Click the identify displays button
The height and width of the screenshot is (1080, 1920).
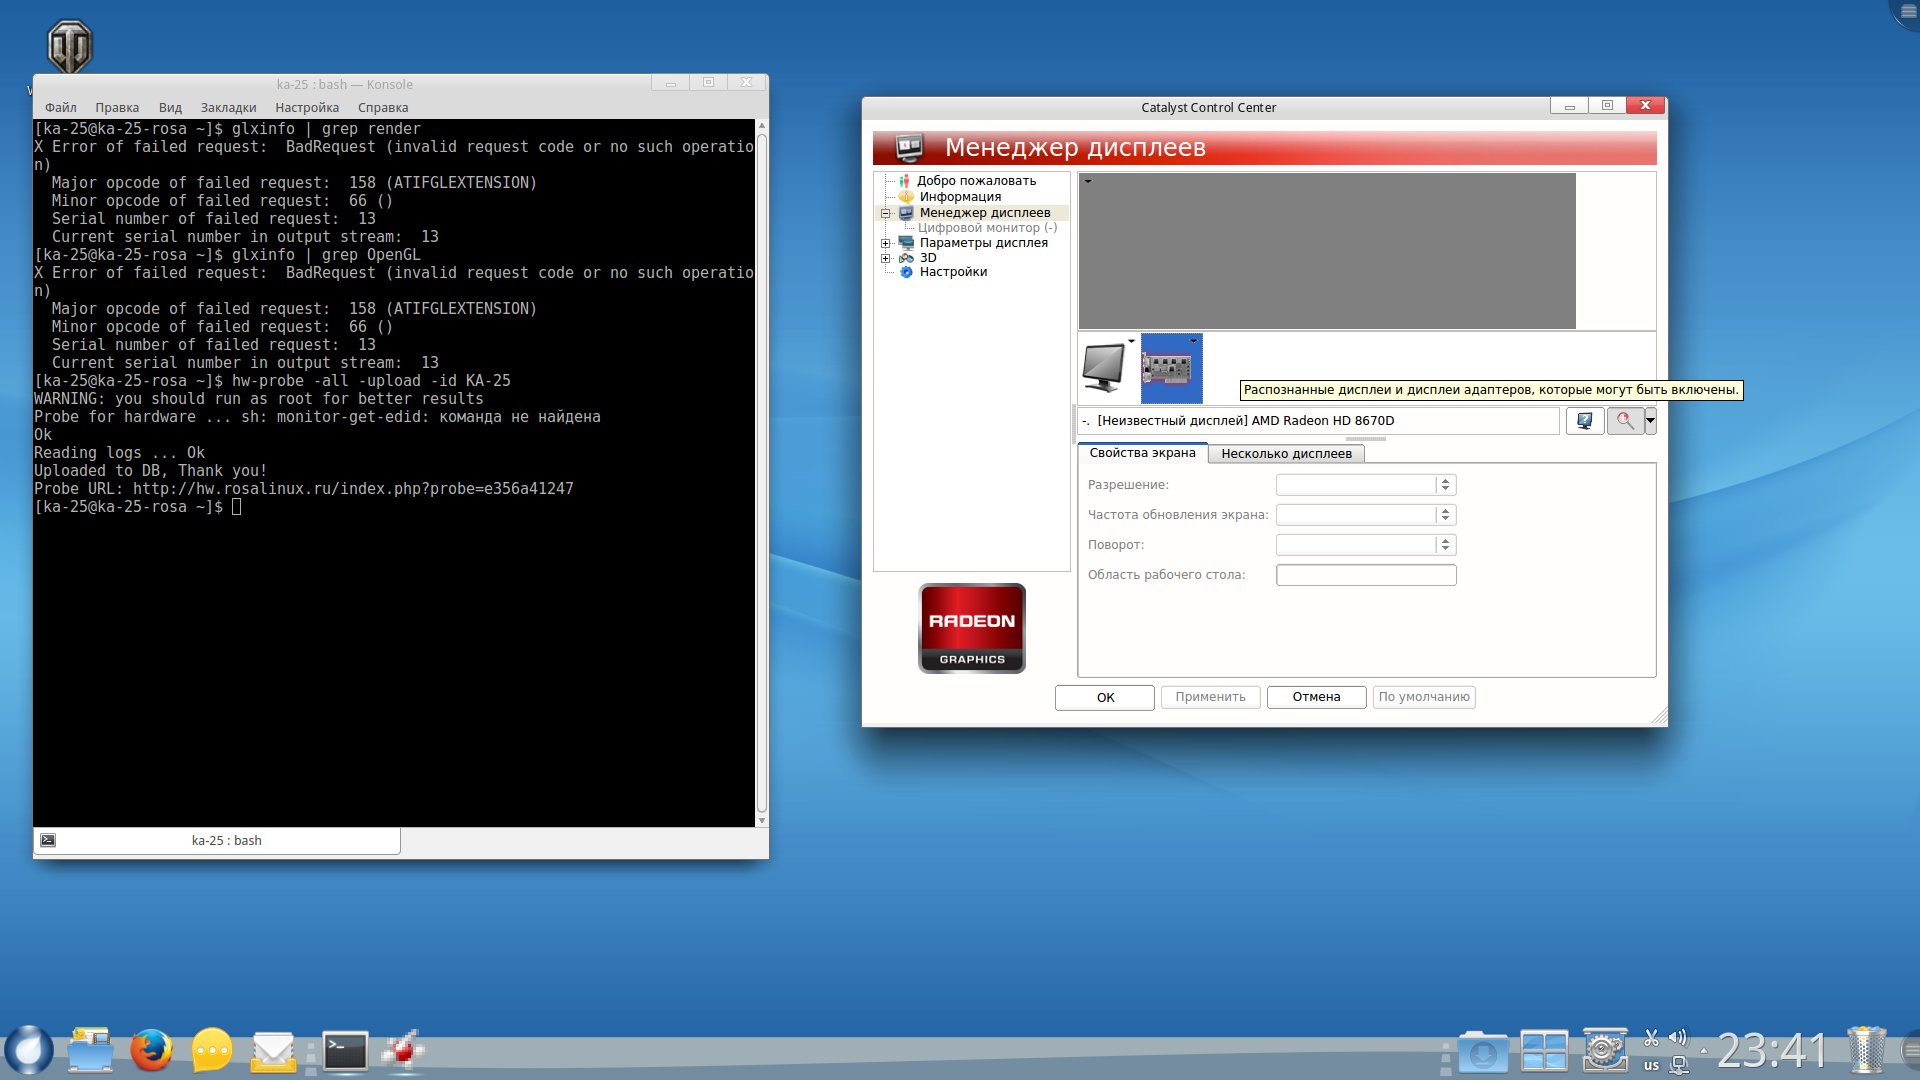point(1584,421)
